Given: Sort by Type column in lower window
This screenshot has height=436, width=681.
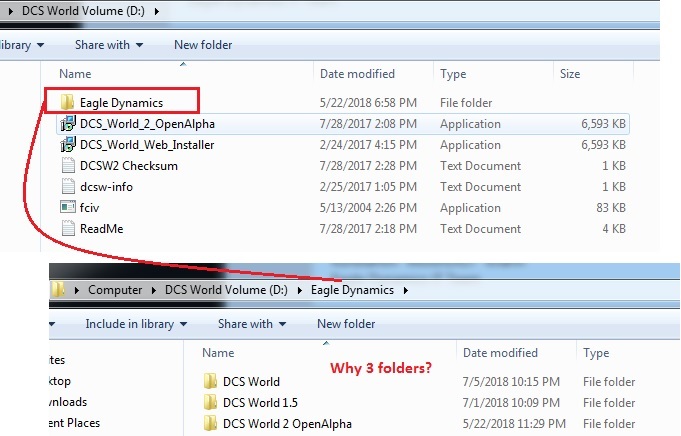Looking at the screenshot, I should click(596, 353).
